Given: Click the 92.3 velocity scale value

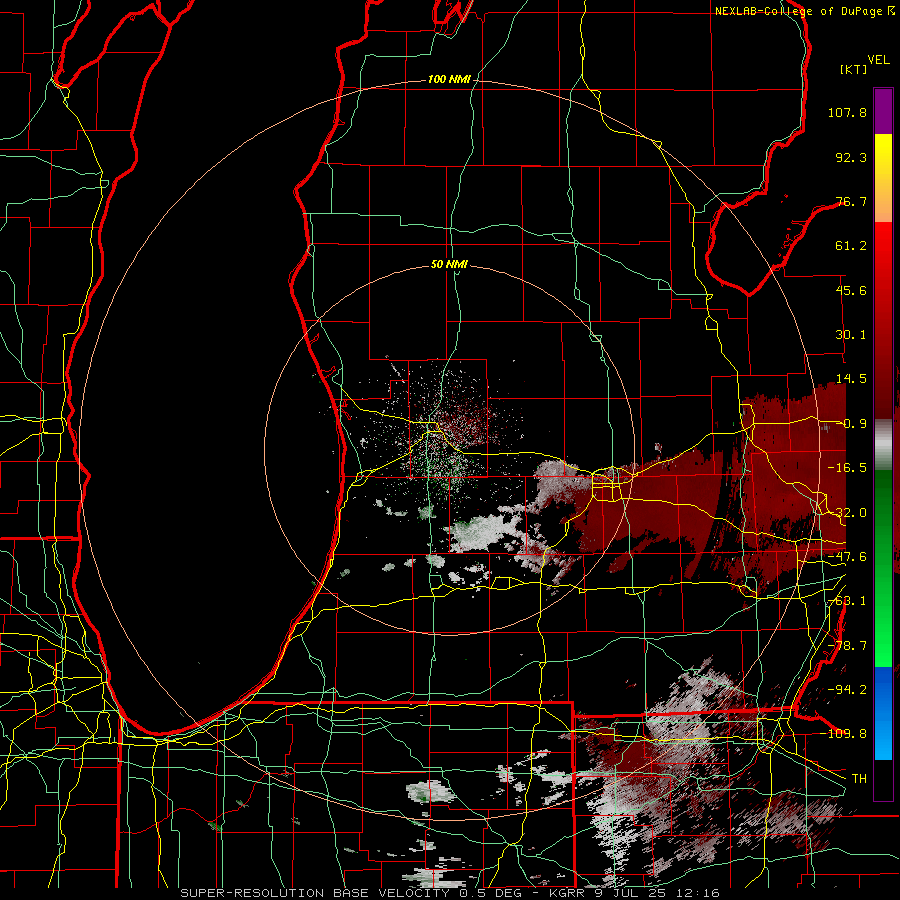Looking at the screenshot, I should (x=851, y=157).
